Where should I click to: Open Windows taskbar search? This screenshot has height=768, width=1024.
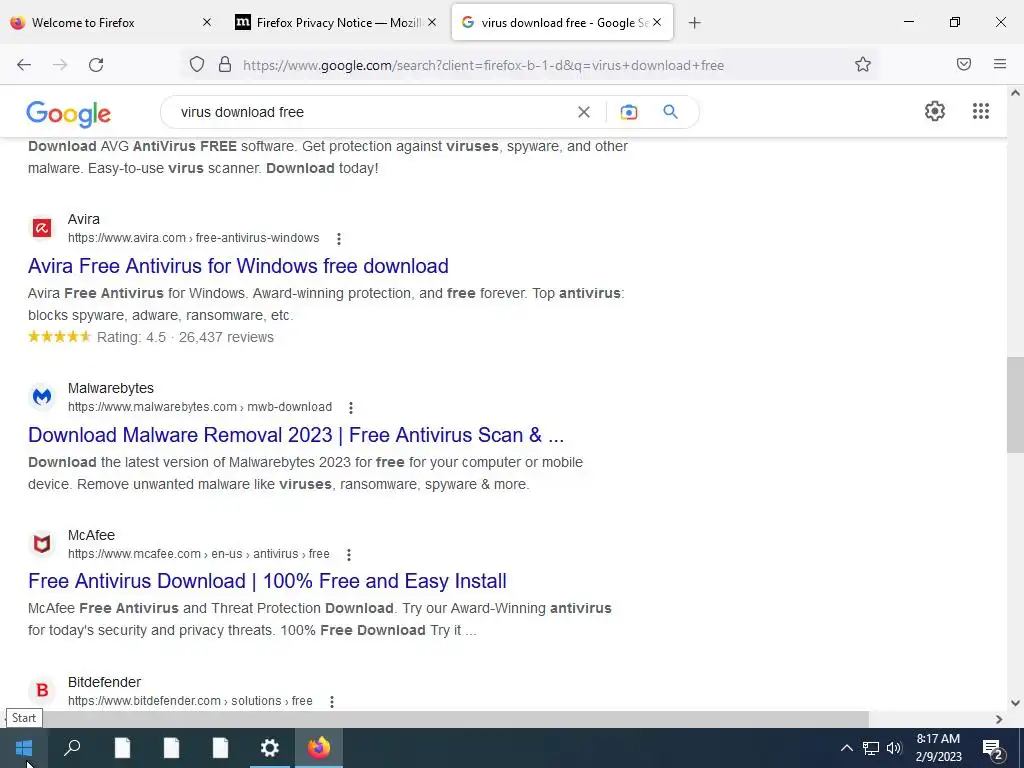pos(72,748)
